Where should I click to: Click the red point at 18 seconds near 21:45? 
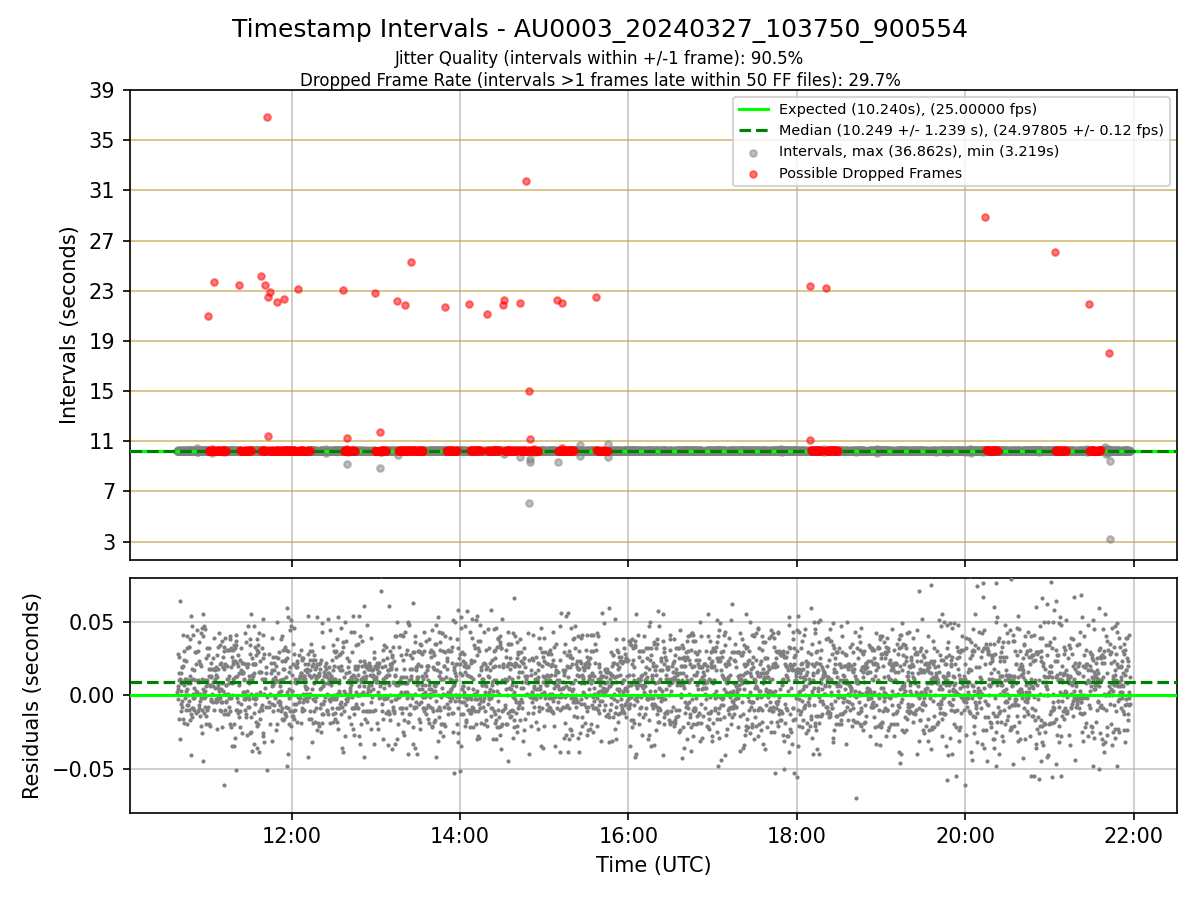coord(1109,353)
